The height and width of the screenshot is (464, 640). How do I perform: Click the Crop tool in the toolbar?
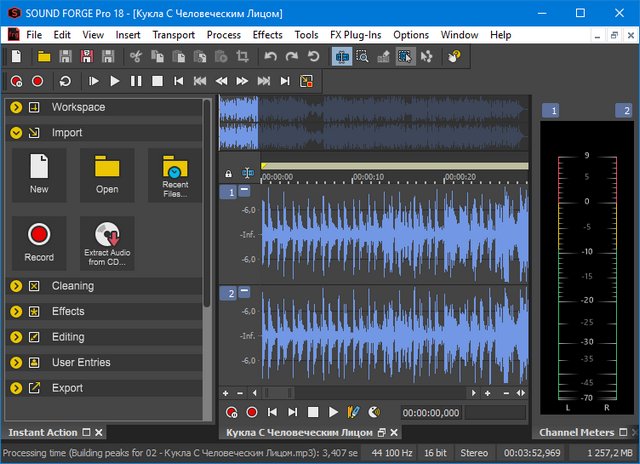(x=242, y=58)
